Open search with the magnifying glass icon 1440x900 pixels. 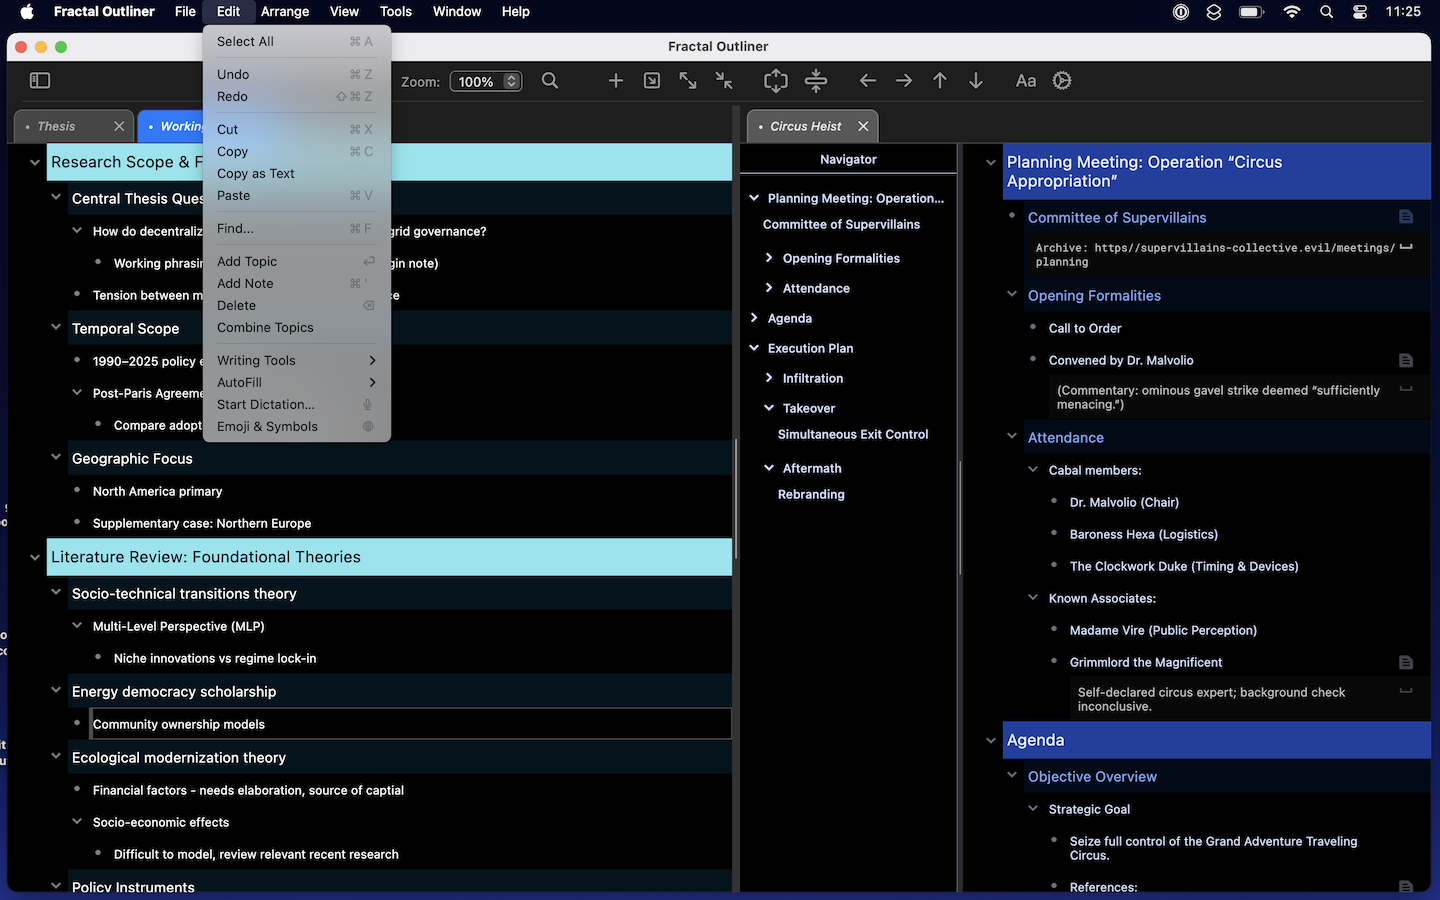tap(549, 80)
